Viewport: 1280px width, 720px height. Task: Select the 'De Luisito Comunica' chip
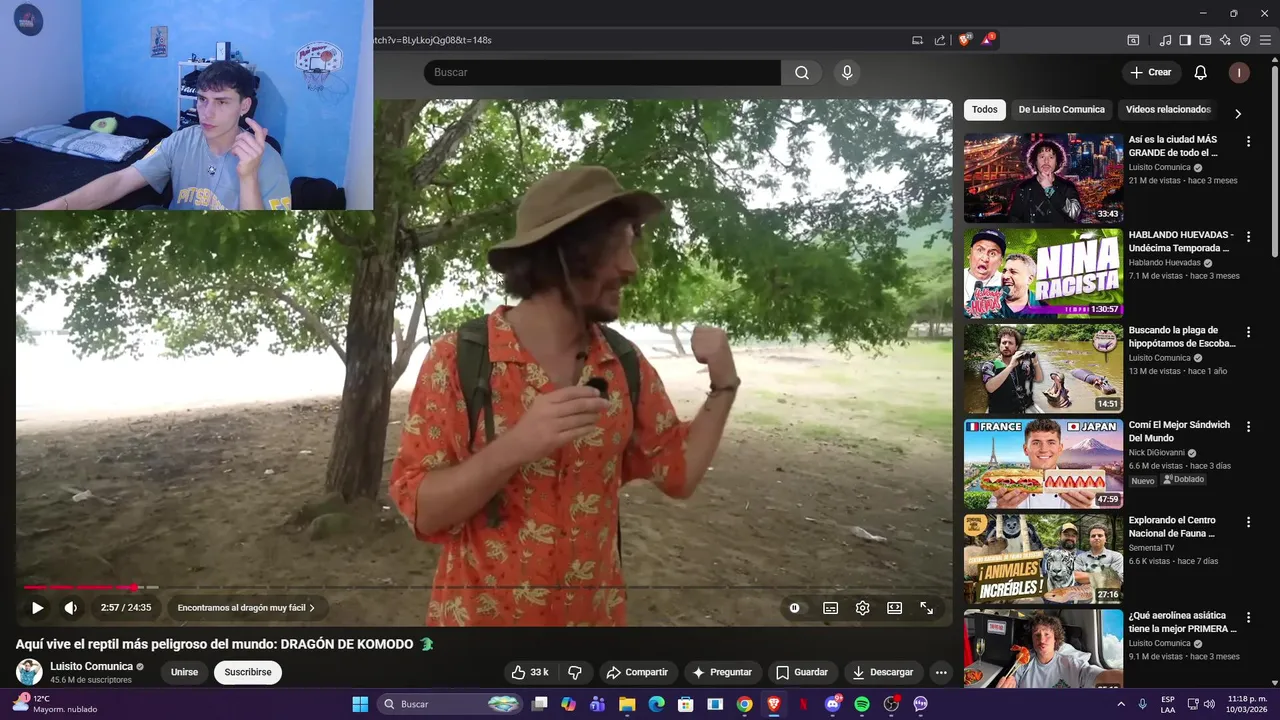(1061, 109)
